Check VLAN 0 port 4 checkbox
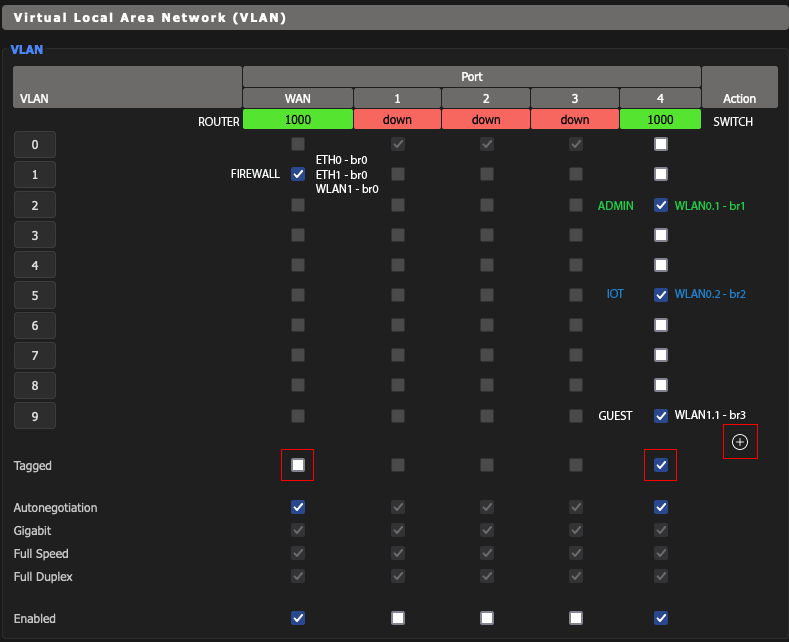This screenshot has height=642, width=789. pyautogui.click(x=660, y=144)
